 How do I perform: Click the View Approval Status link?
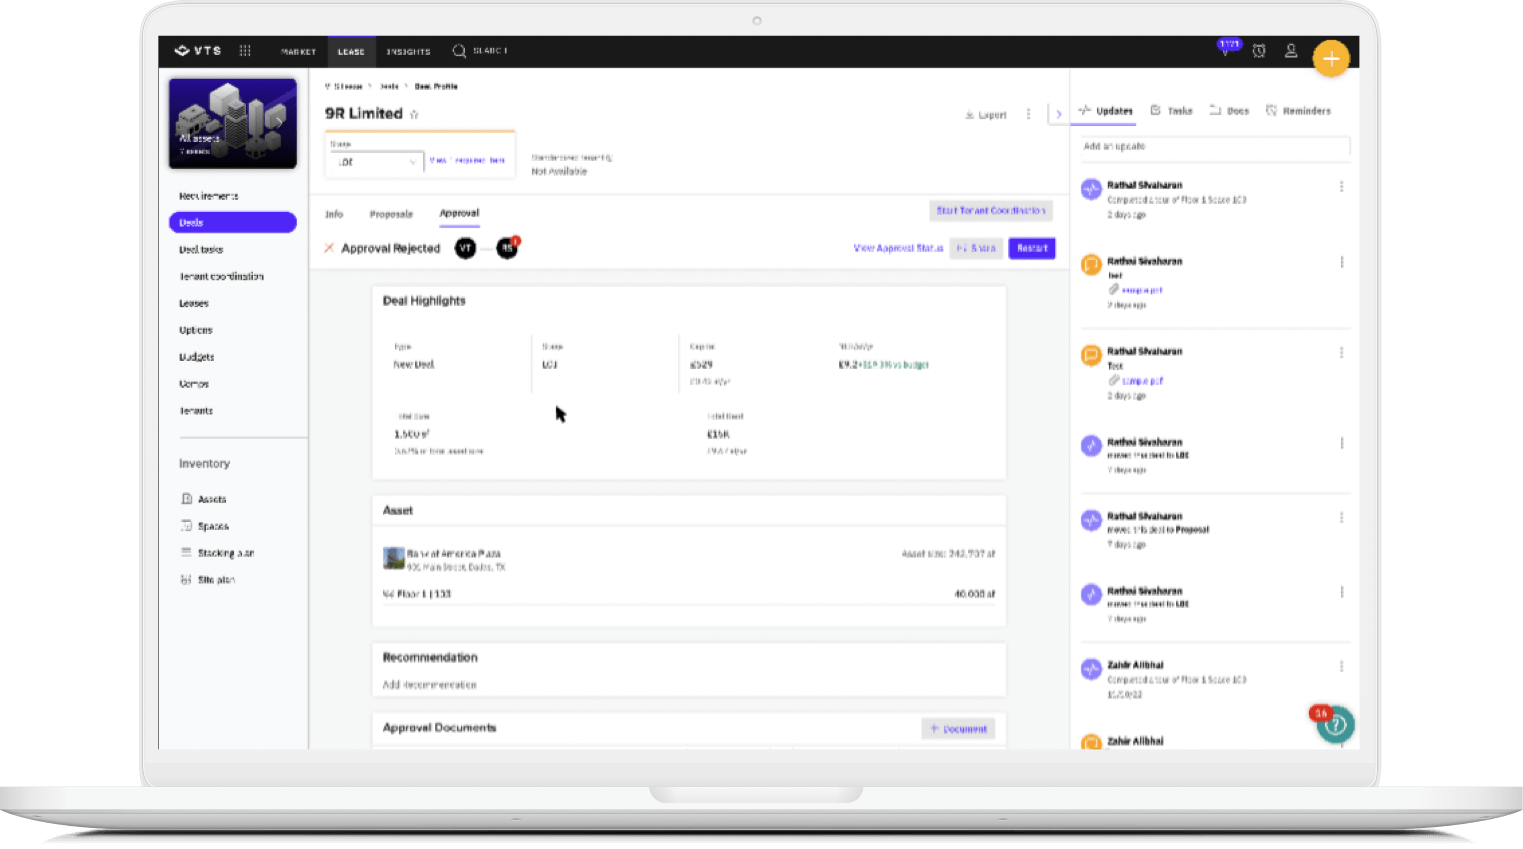click(x=898, y=248)
